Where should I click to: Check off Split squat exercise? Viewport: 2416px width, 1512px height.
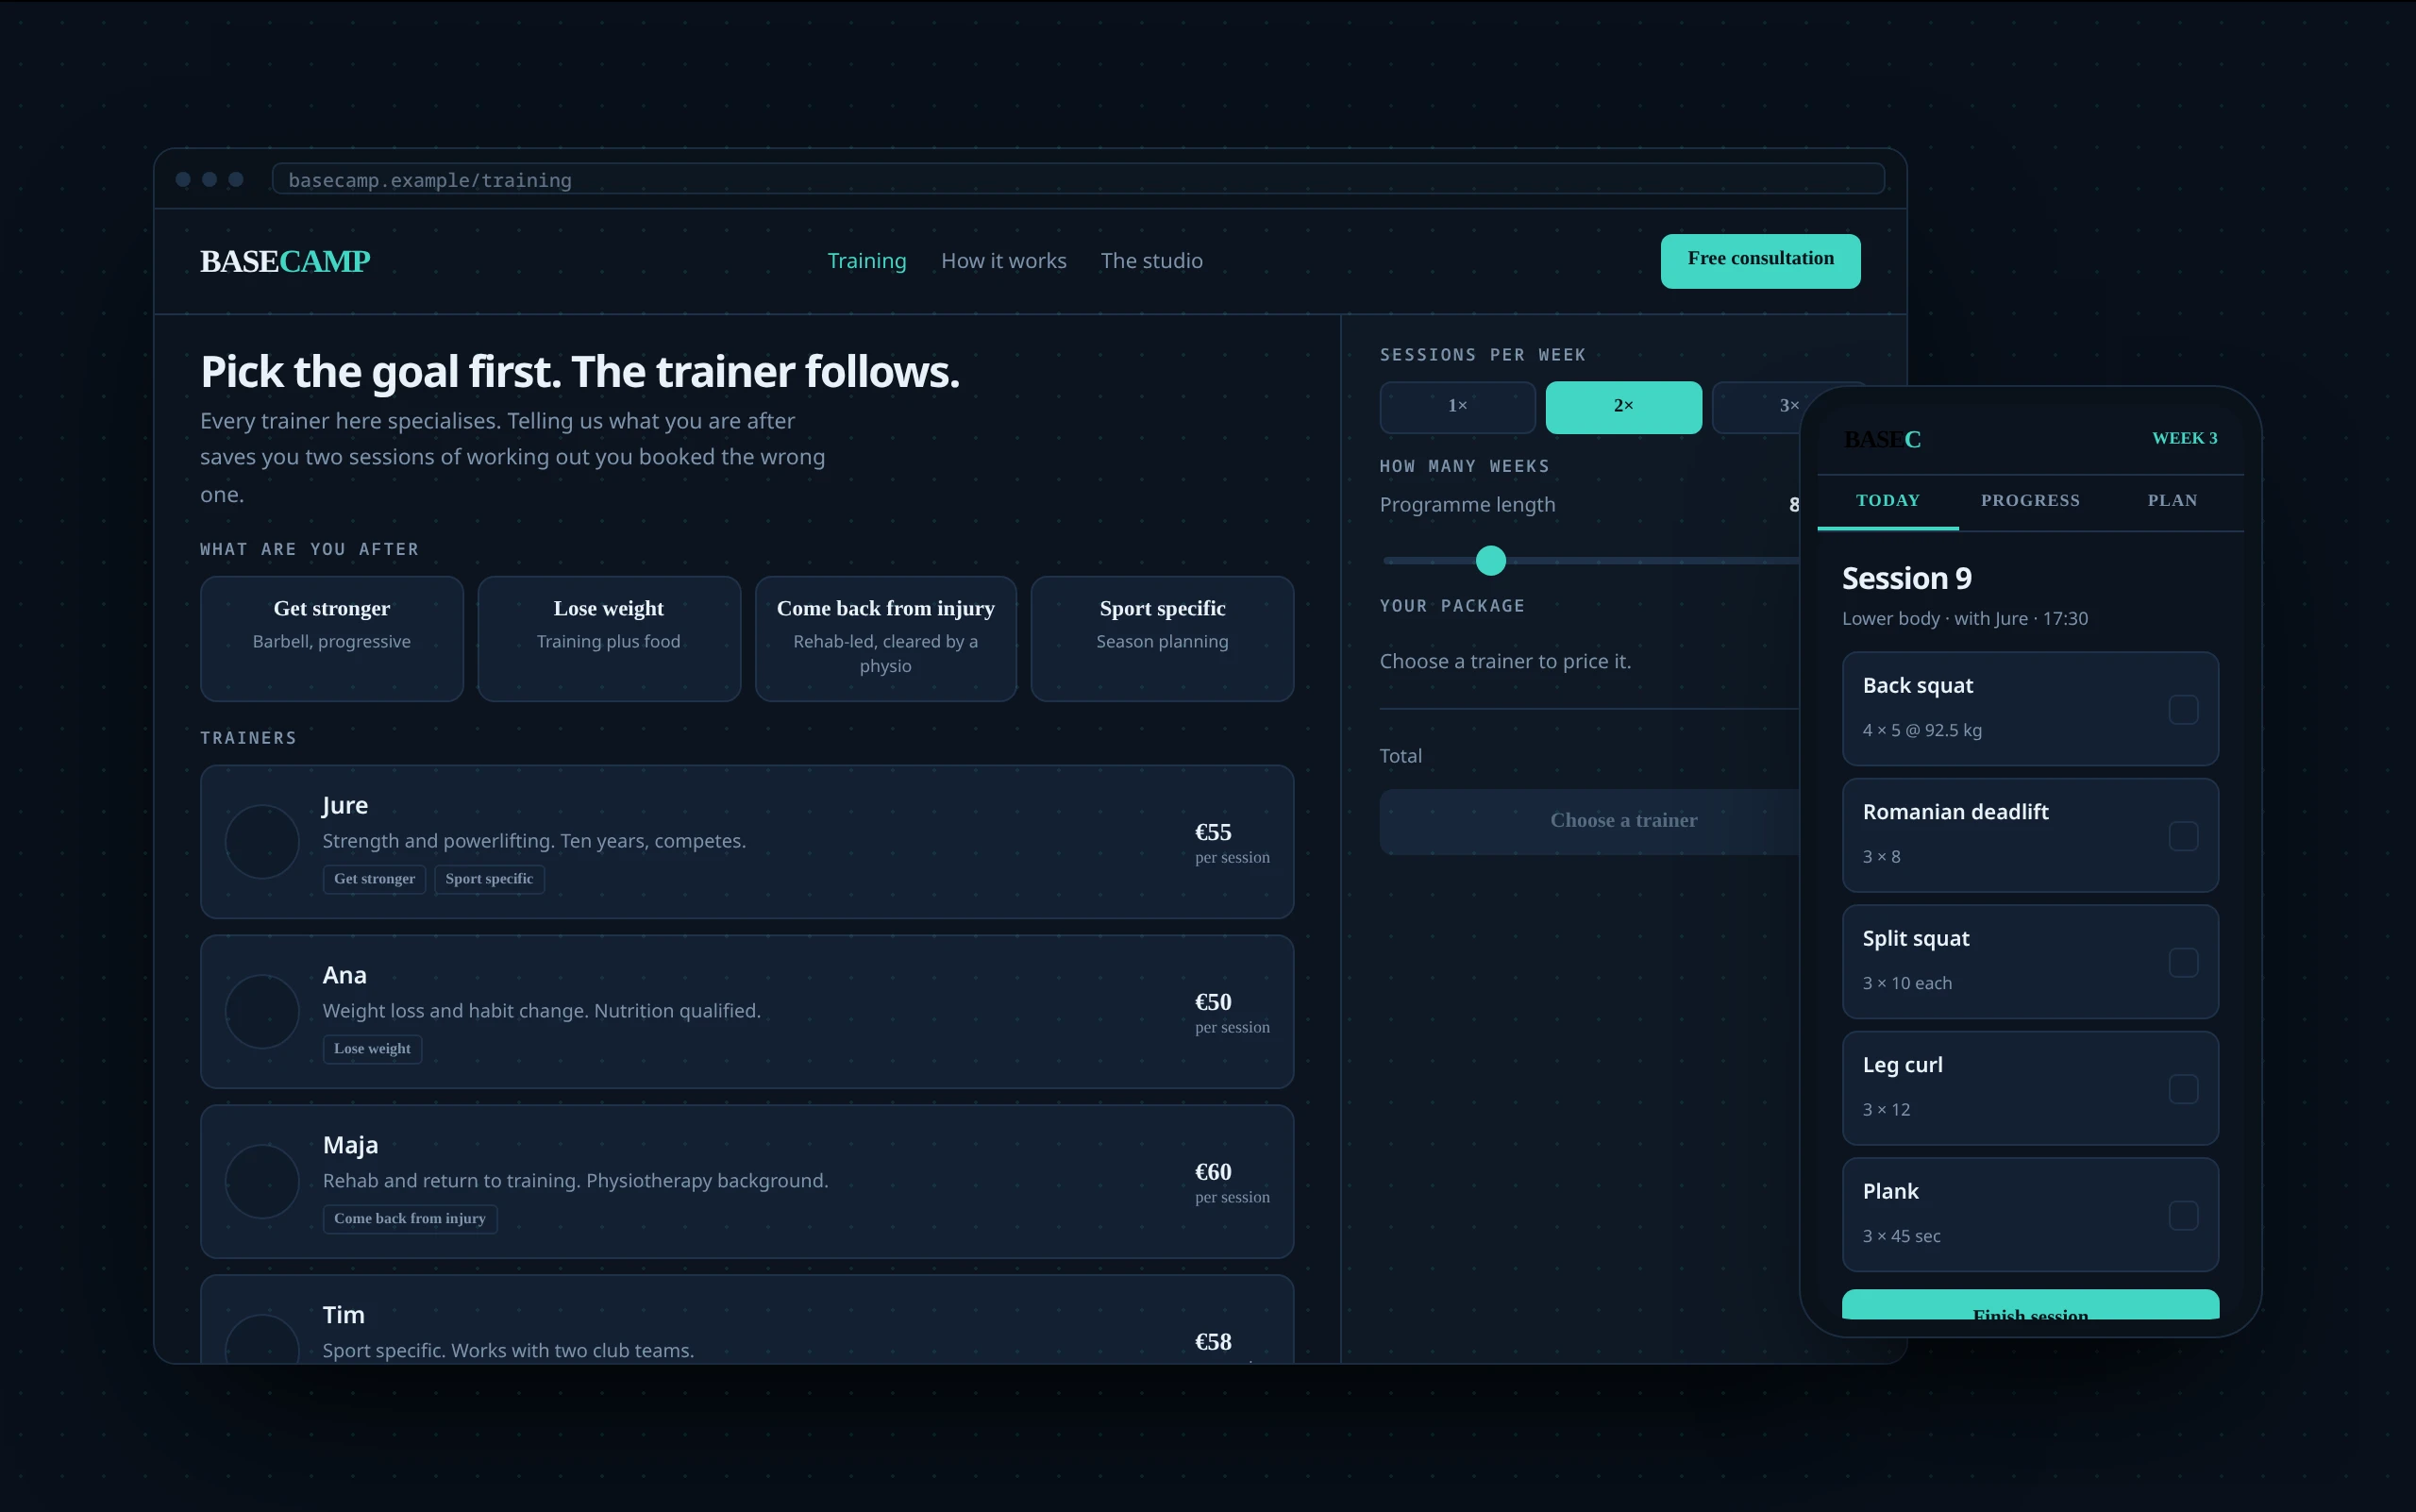(2183, 963)
